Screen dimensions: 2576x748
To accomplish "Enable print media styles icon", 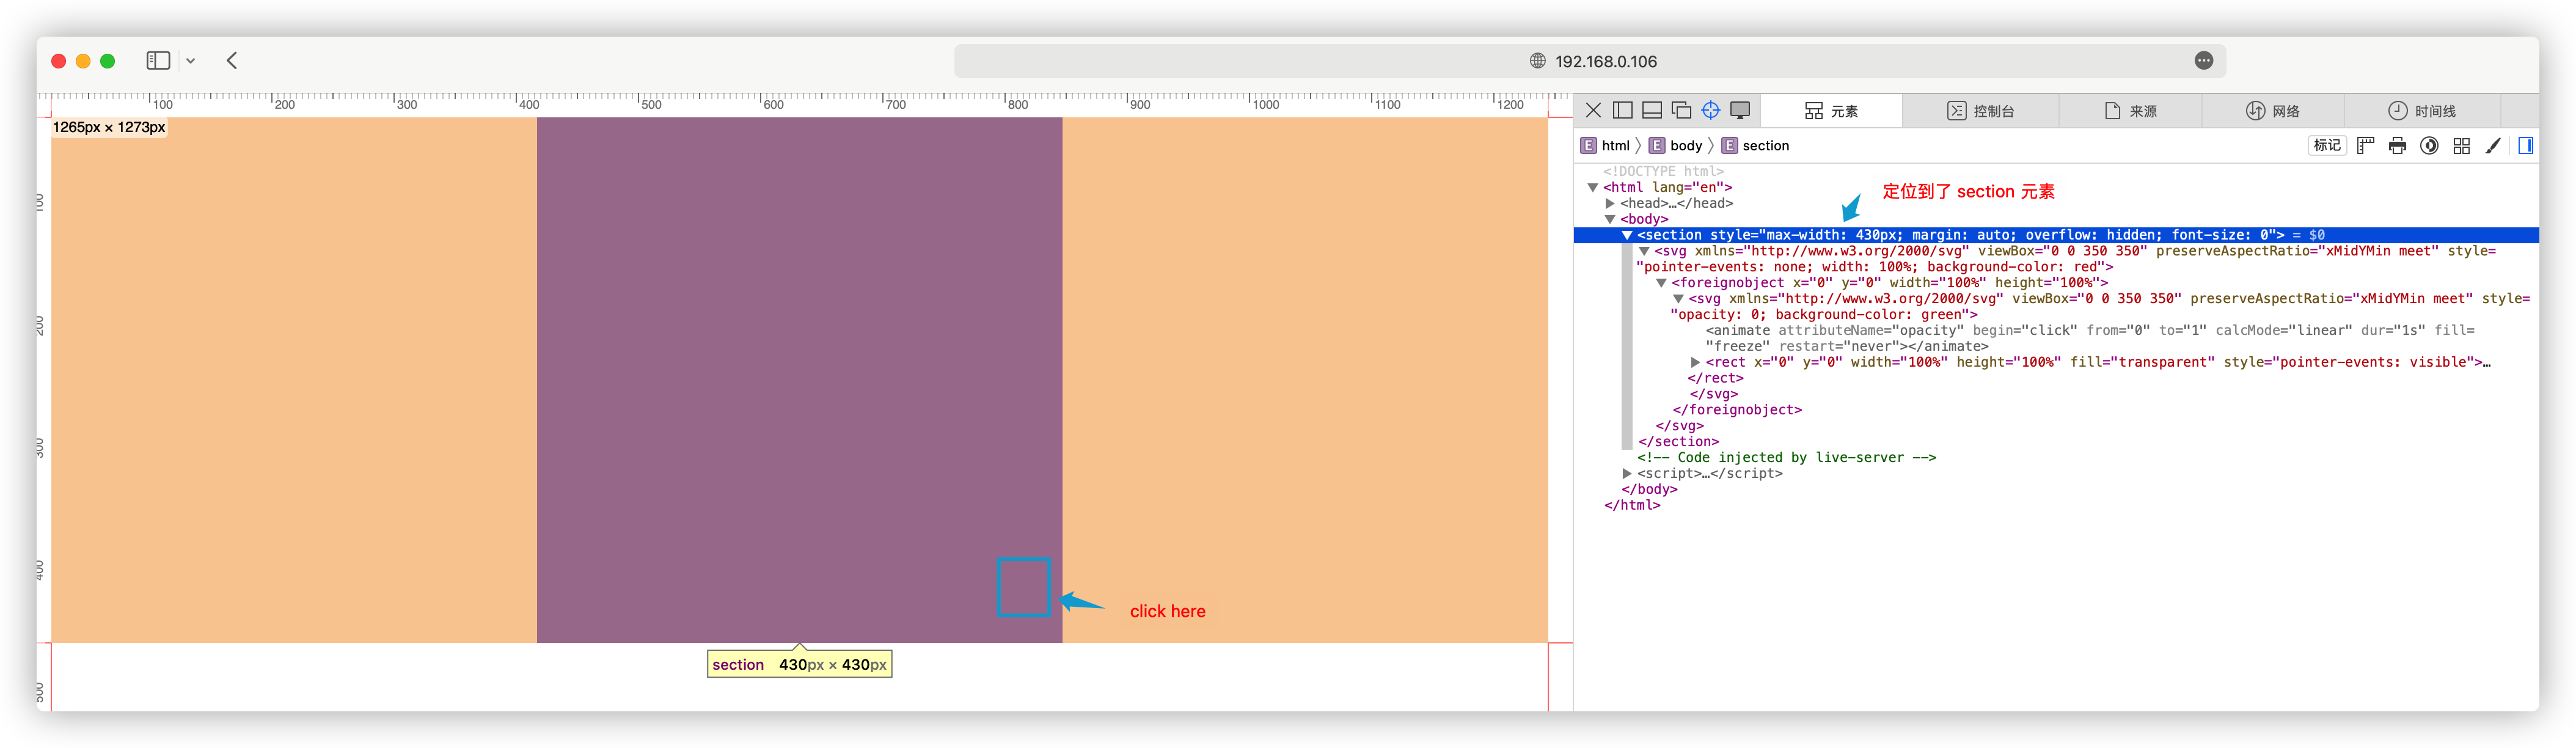I will pyautogui.click(x=2397, y=146).
